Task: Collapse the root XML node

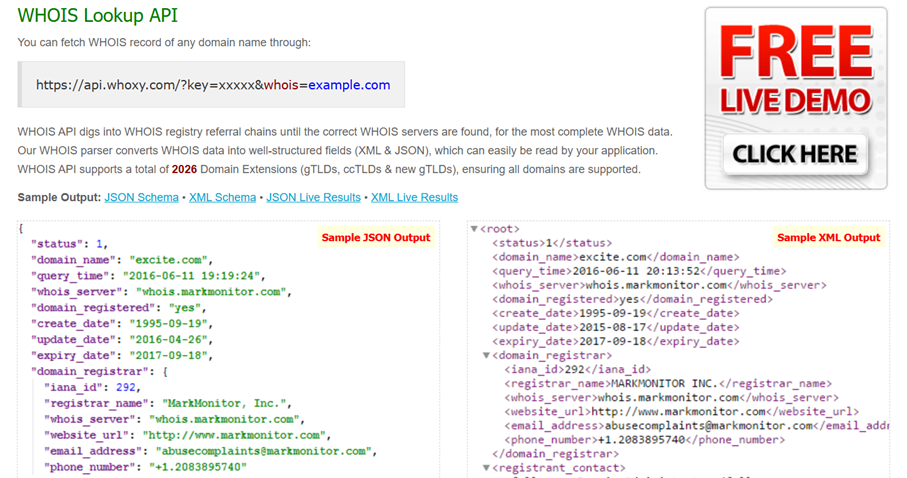Action: coord(474,229)
